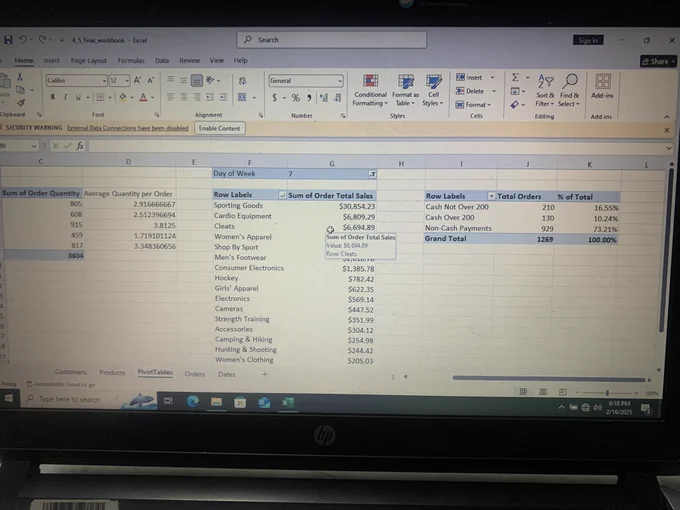The image size is (680, 510).
Task: Click the Cut scissors icon
Action: click(20, 77)
